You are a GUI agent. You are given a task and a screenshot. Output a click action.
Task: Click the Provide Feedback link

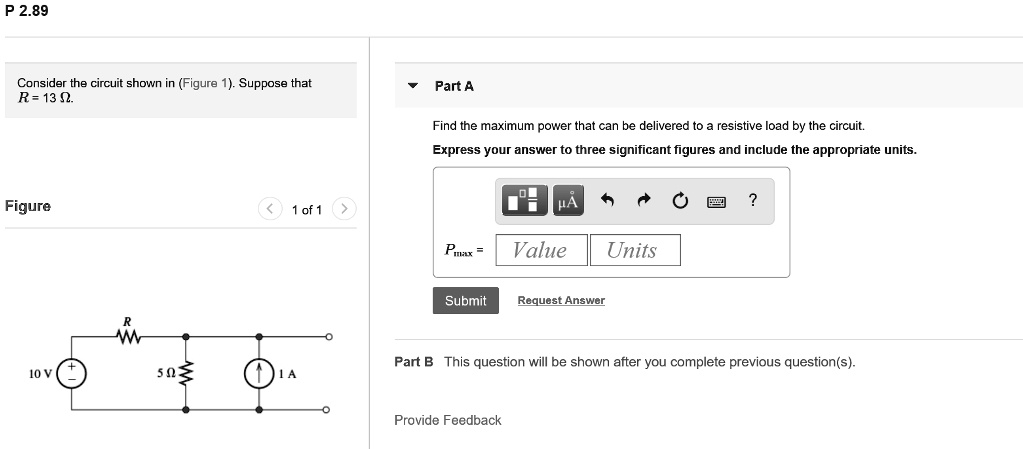click(x=448, y=420)
